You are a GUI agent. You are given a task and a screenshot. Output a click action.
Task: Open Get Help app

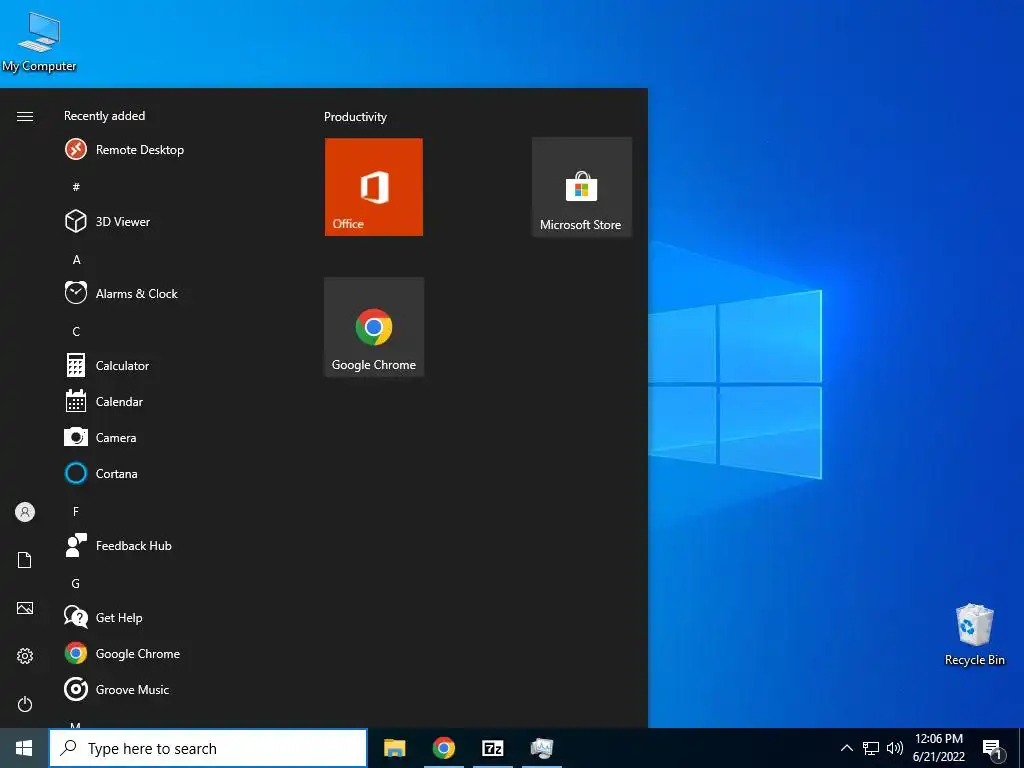pos(103,617)
